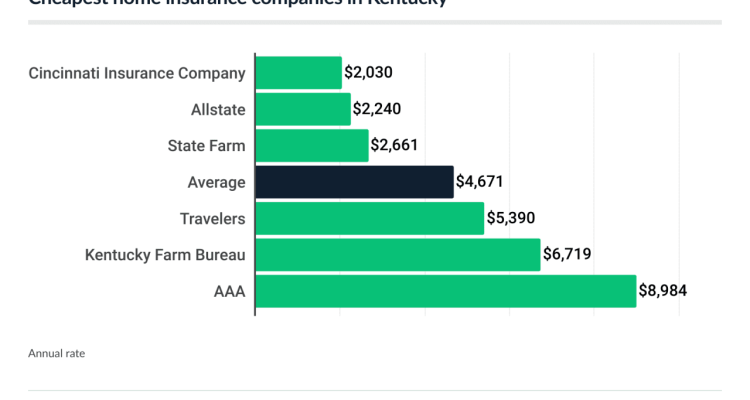Click the Cincinnati Insurance Company green bar
The image size is (750, 400).
[299, 73]
